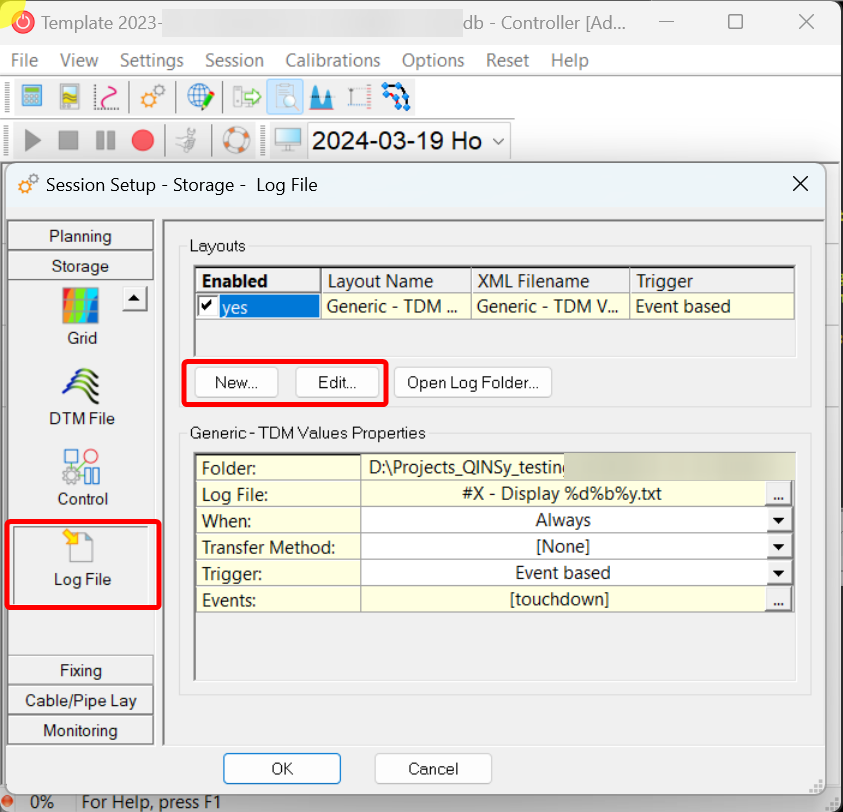Switch to the Planning section
Viewport: 843px width, 812px height.
point(81,236)
